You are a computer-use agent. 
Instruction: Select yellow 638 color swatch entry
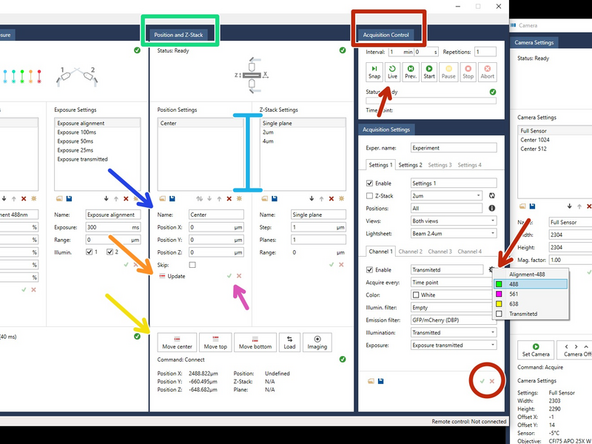(531, 304)
